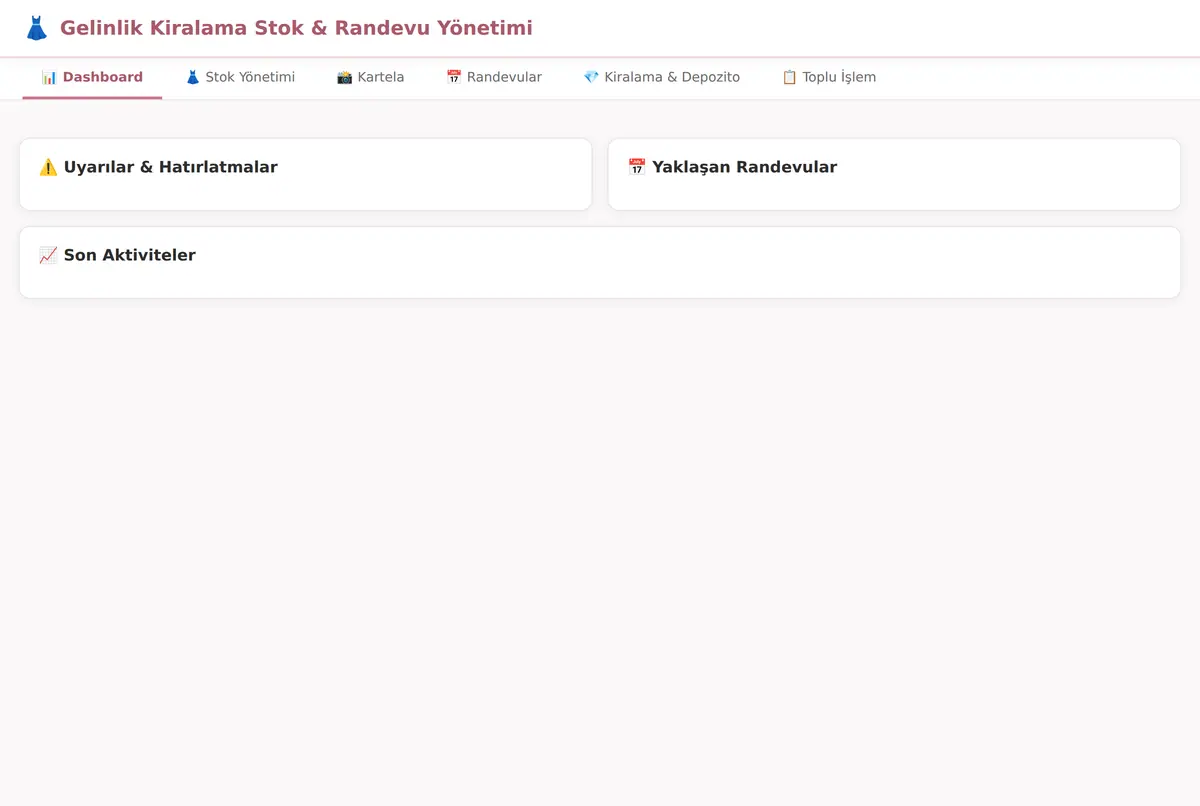Click the 'Son Aktiviteler' heading
Viewport: 1200px width, 806px height.
pyautogui.click(x=117, y=255)
